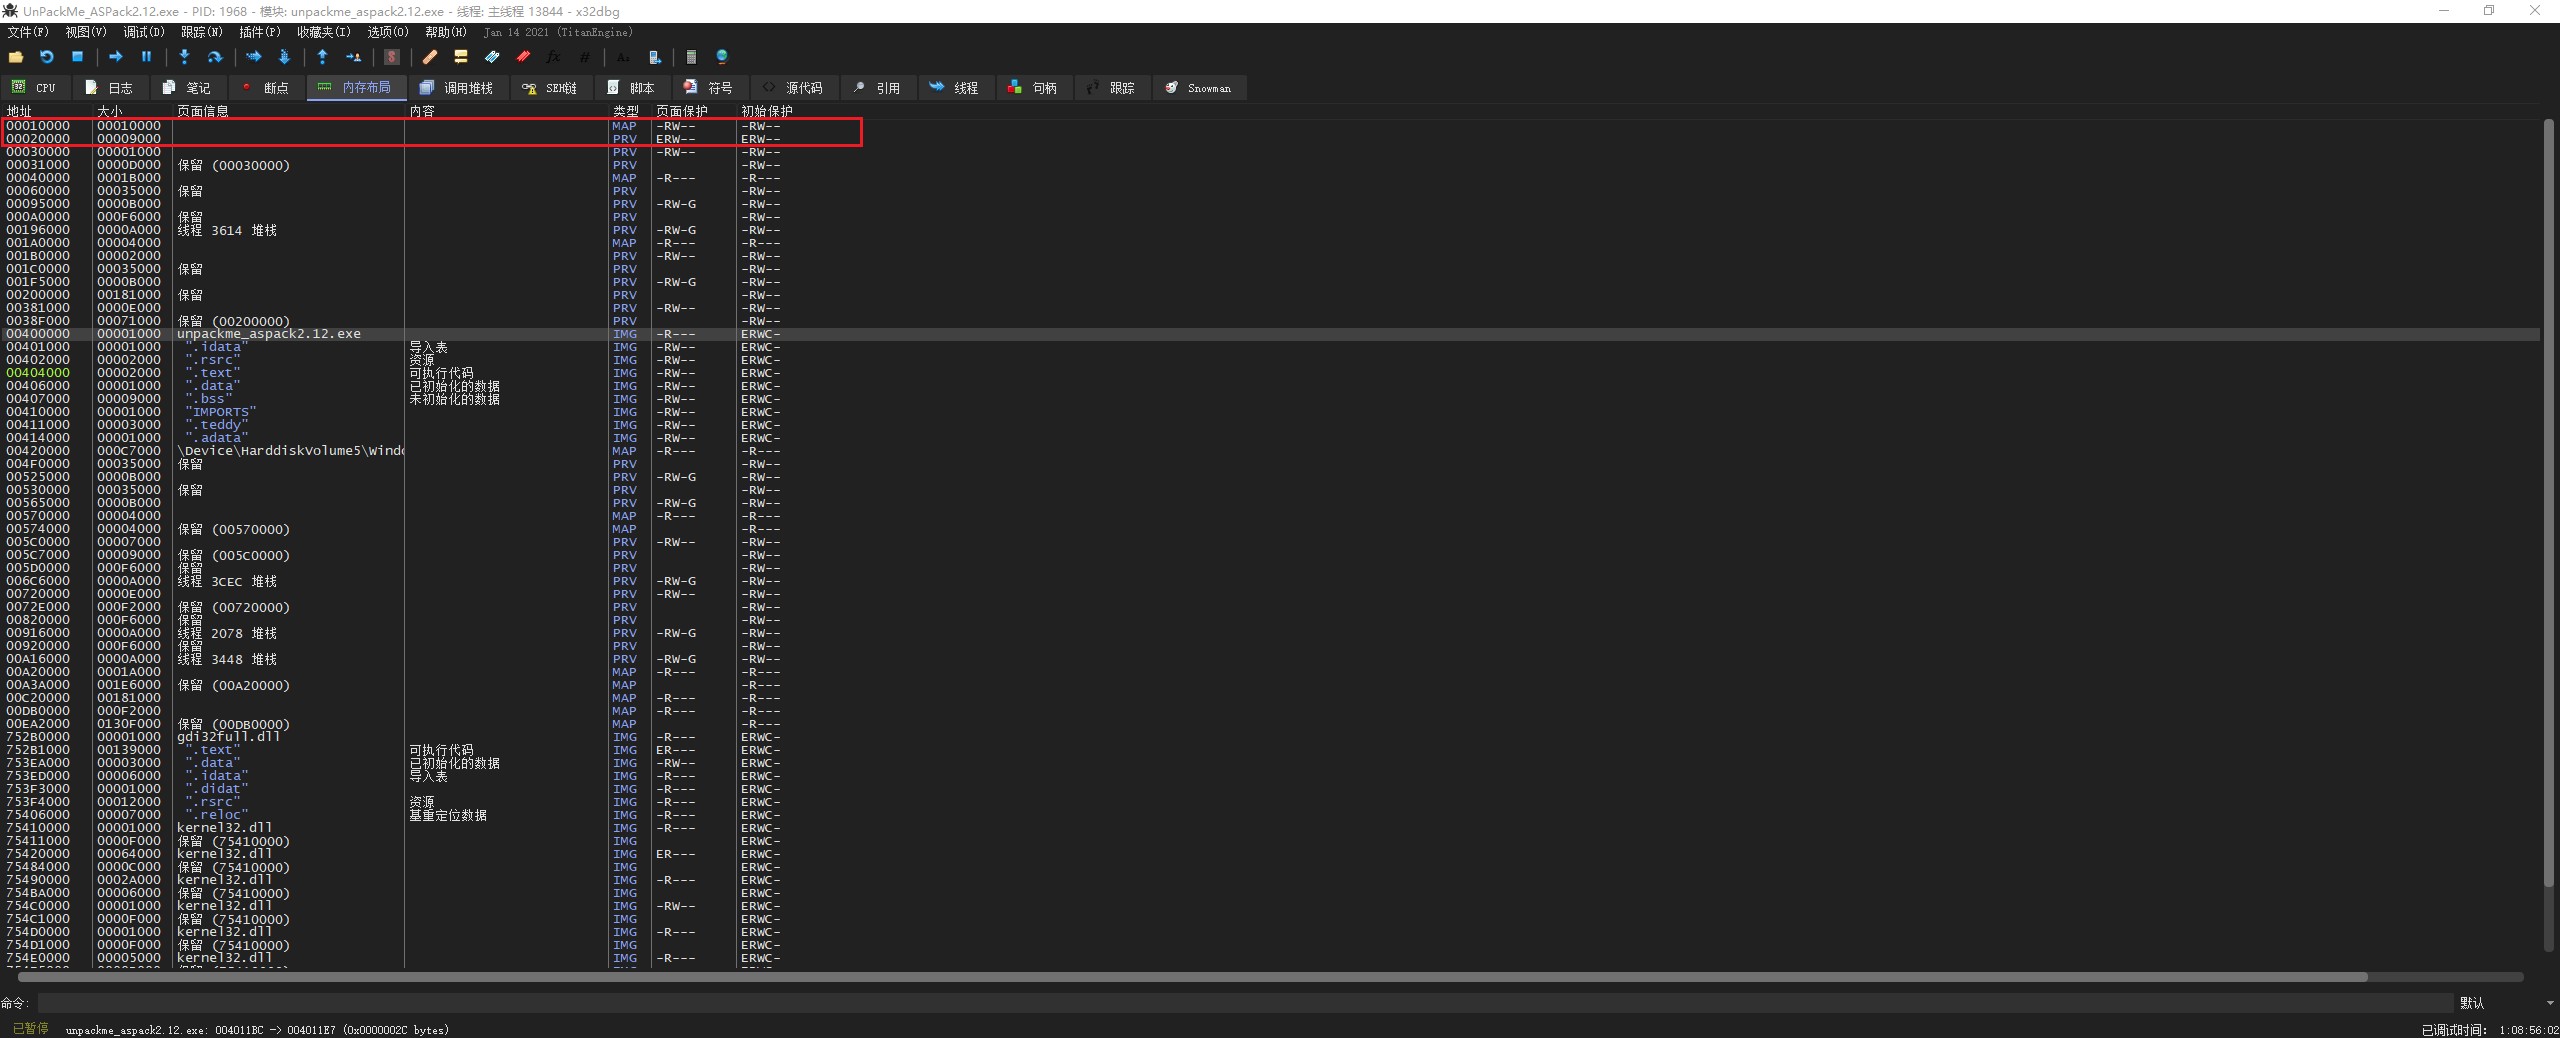Switch to the 引用 tab

(x=877, y=88)
